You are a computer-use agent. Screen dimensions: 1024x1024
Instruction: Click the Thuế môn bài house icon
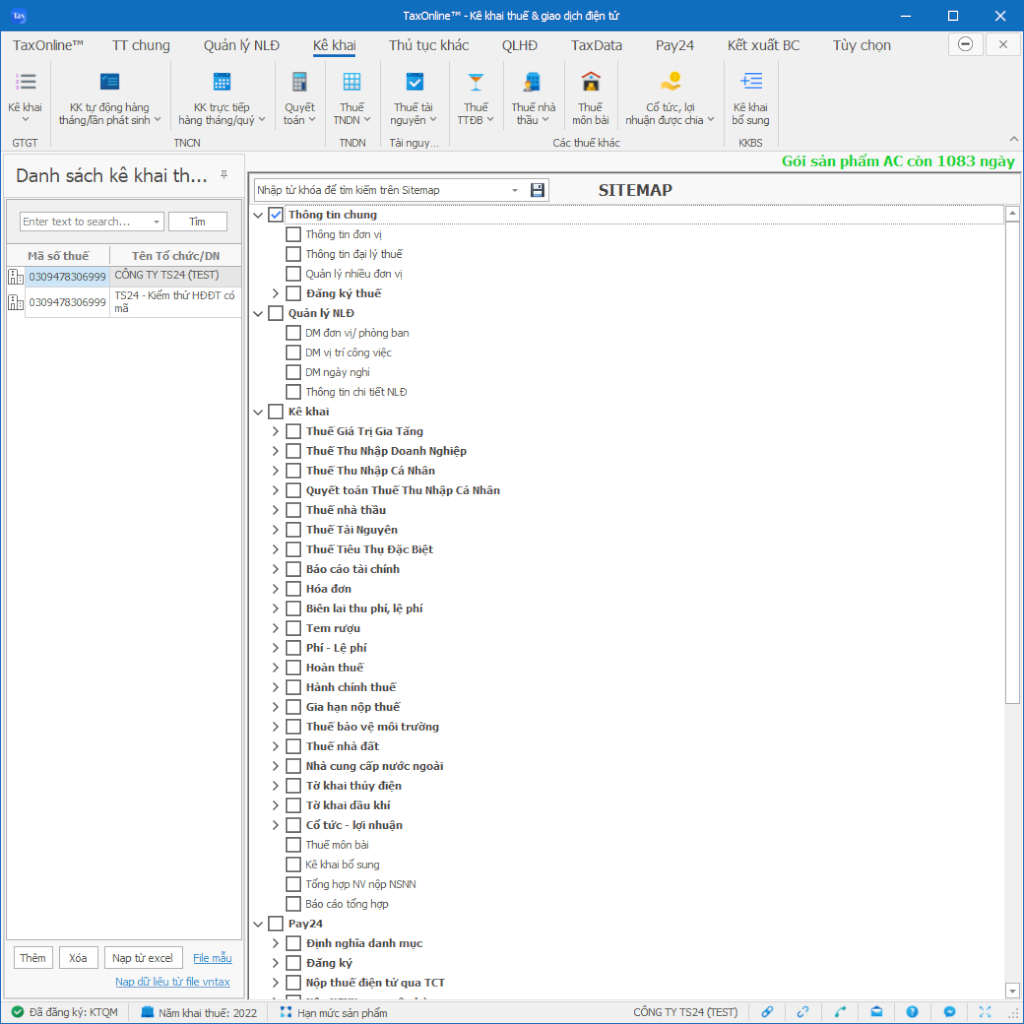click(x=590, y=83)
